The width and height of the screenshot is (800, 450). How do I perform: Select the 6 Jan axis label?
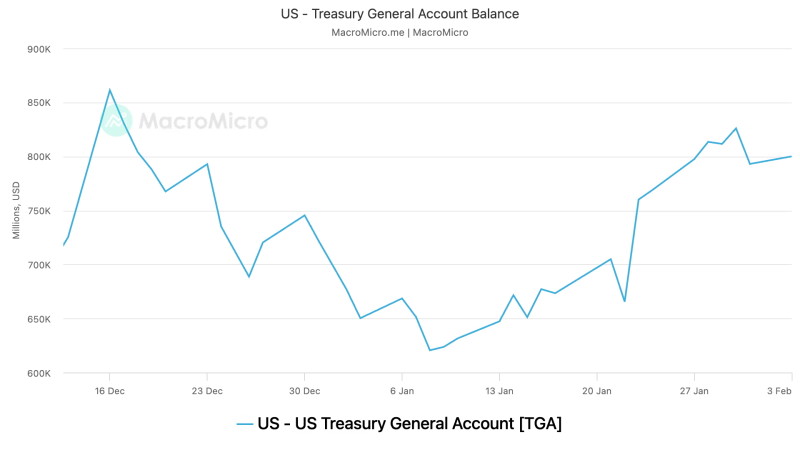coord(402,391)
